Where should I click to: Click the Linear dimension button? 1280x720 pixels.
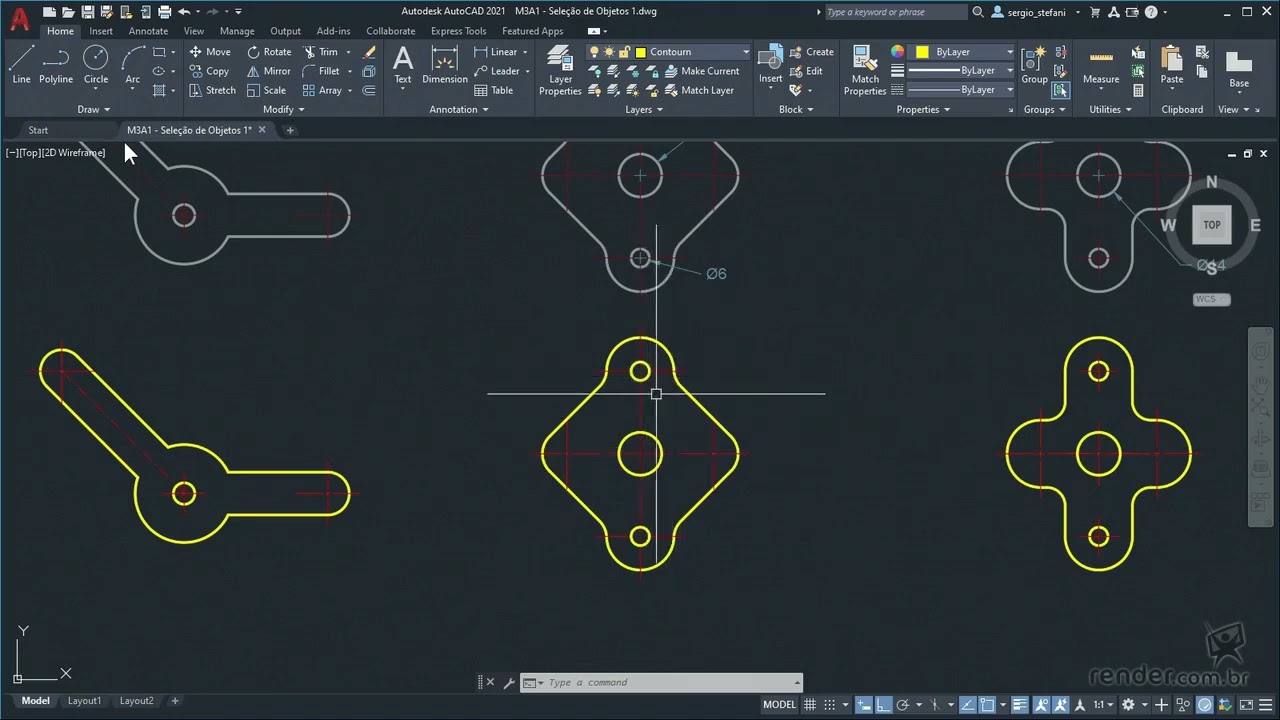point(496,52)
